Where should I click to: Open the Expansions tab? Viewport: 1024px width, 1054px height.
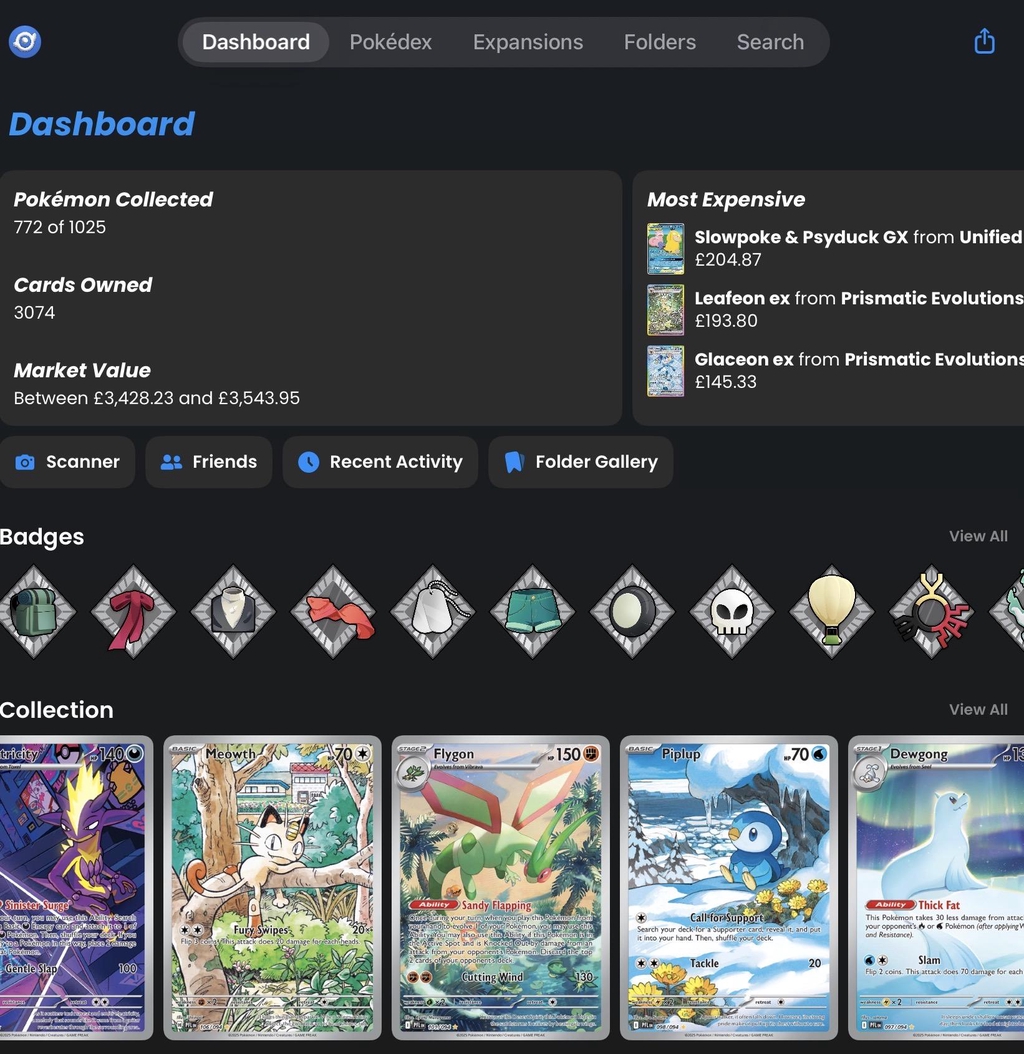pyautogui.click(x=528, y=42)
